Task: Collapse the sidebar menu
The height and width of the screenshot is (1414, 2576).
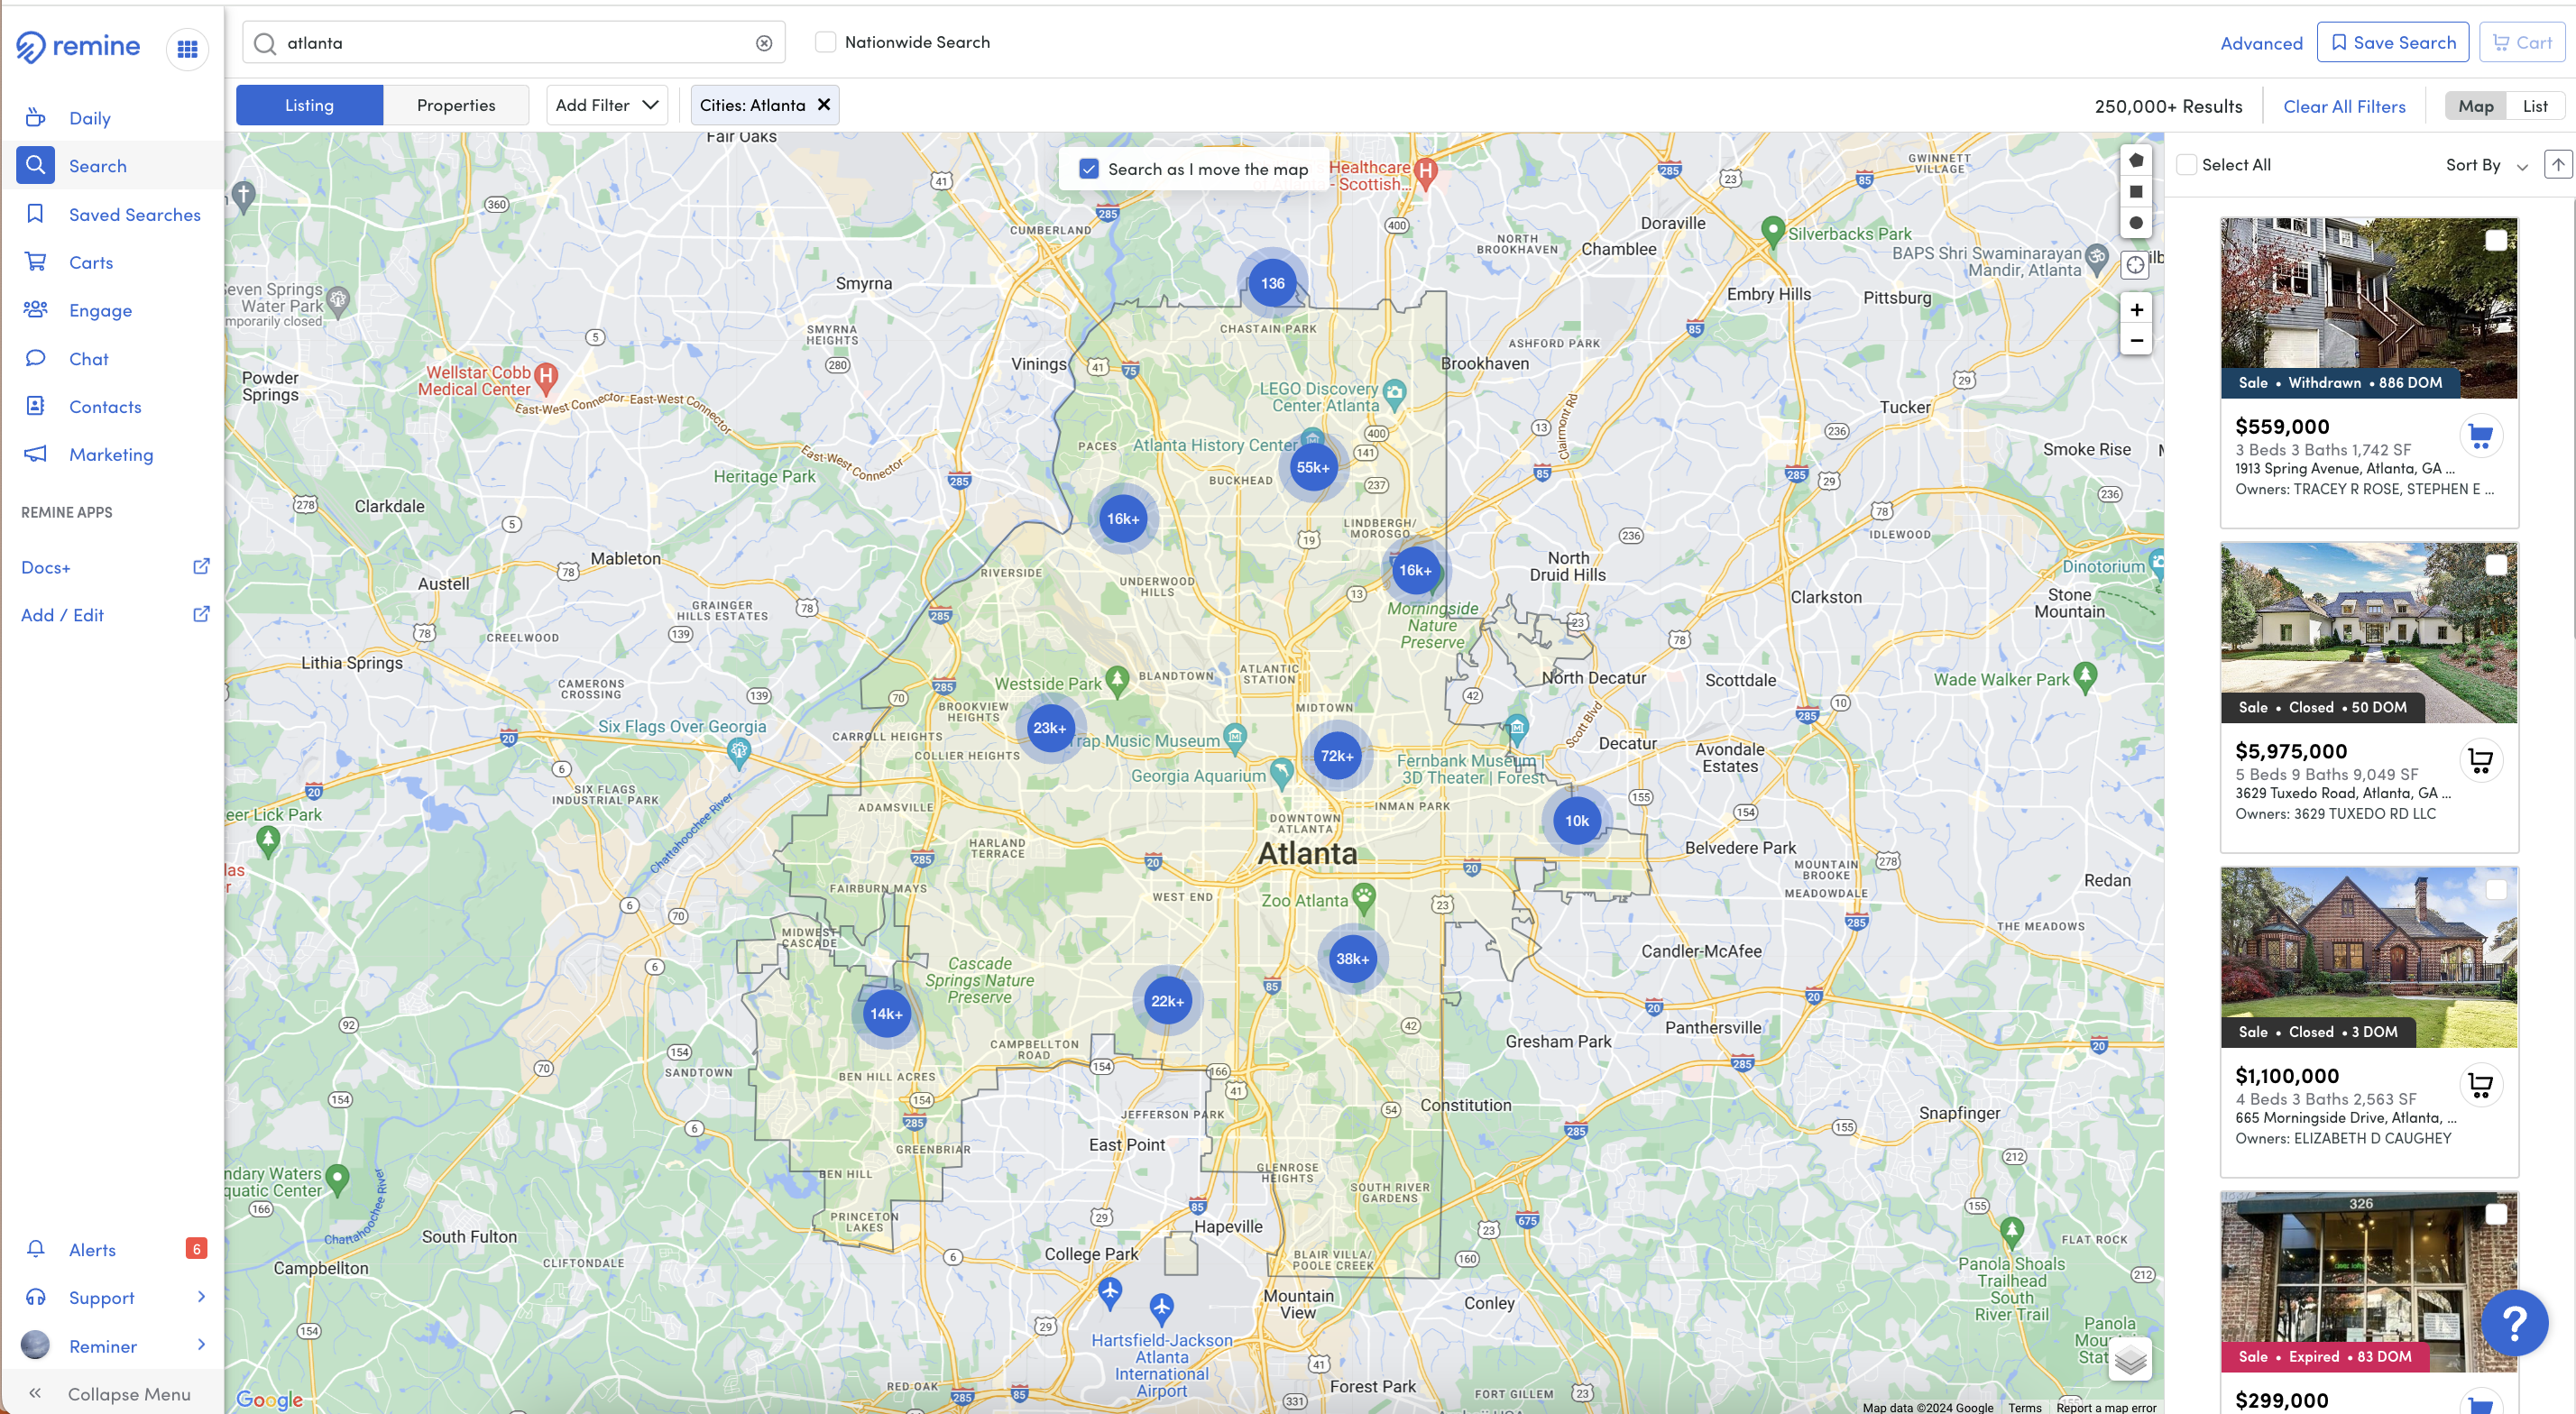Action: pyautogui.click(x=110, y=1393)
